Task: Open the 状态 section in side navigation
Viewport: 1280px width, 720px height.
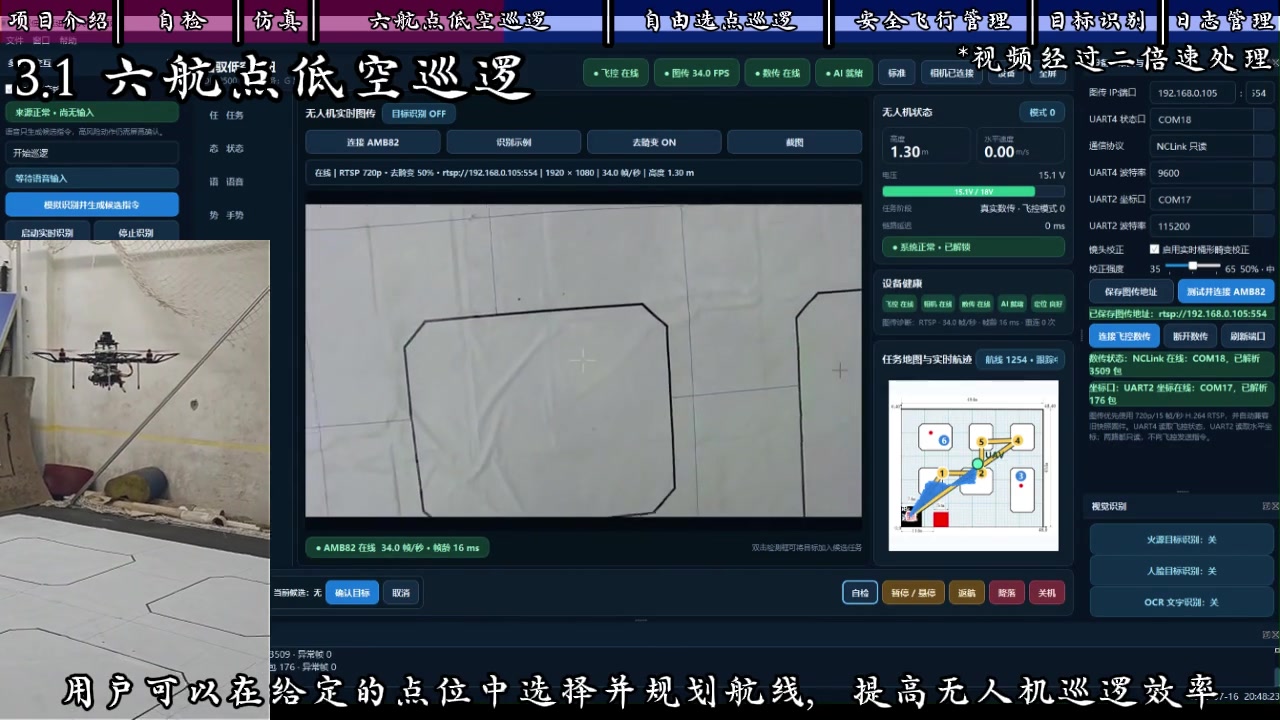Action: coord(227,148)
